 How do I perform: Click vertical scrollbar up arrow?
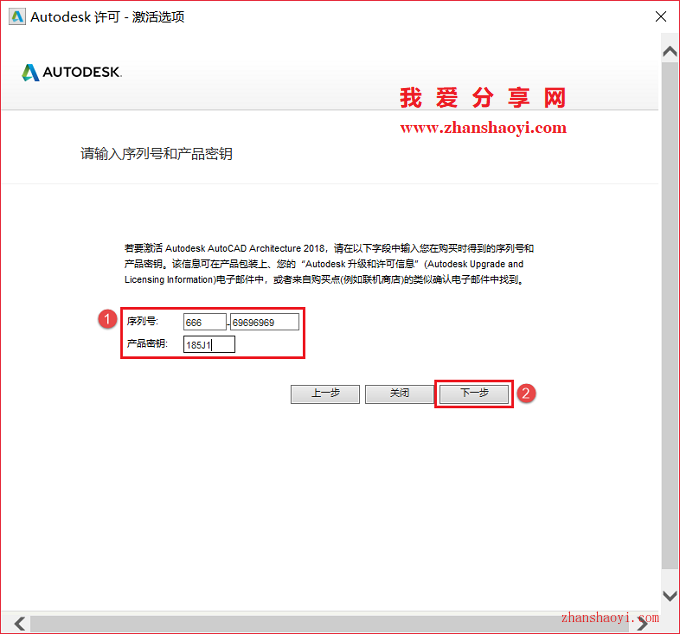[x=670, y=52]
